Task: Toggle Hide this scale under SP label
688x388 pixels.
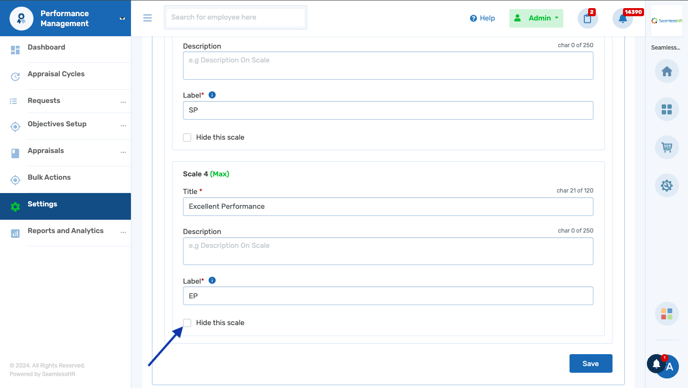Action: click(x=187, y=137)
